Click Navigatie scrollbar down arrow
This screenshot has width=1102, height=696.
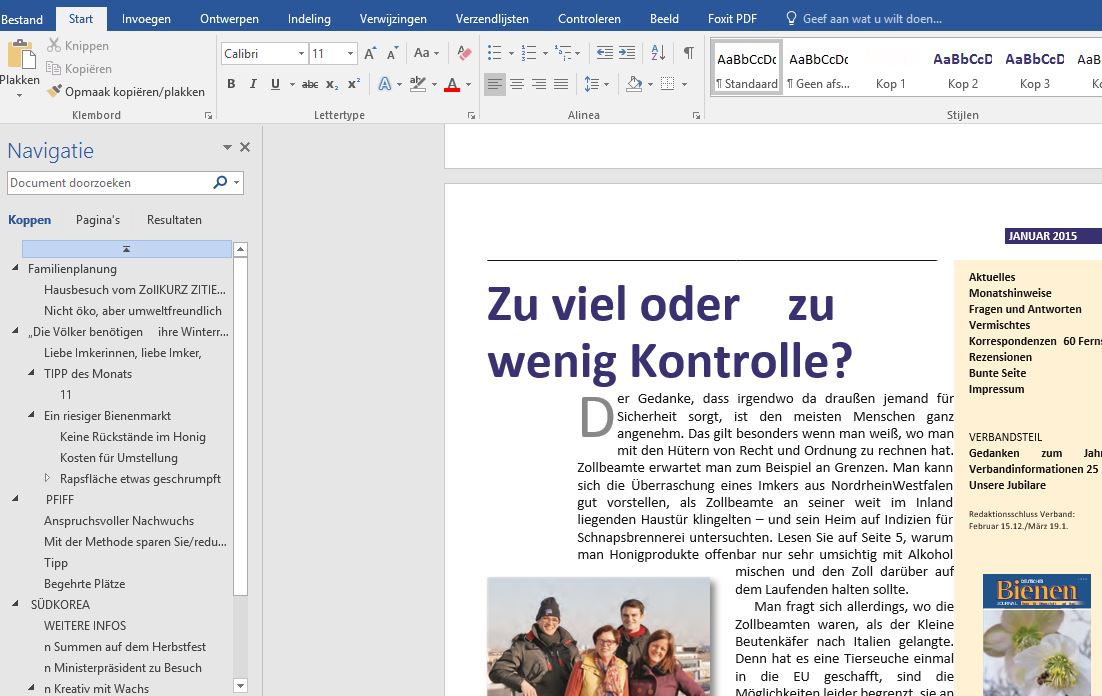pos(240,686)
